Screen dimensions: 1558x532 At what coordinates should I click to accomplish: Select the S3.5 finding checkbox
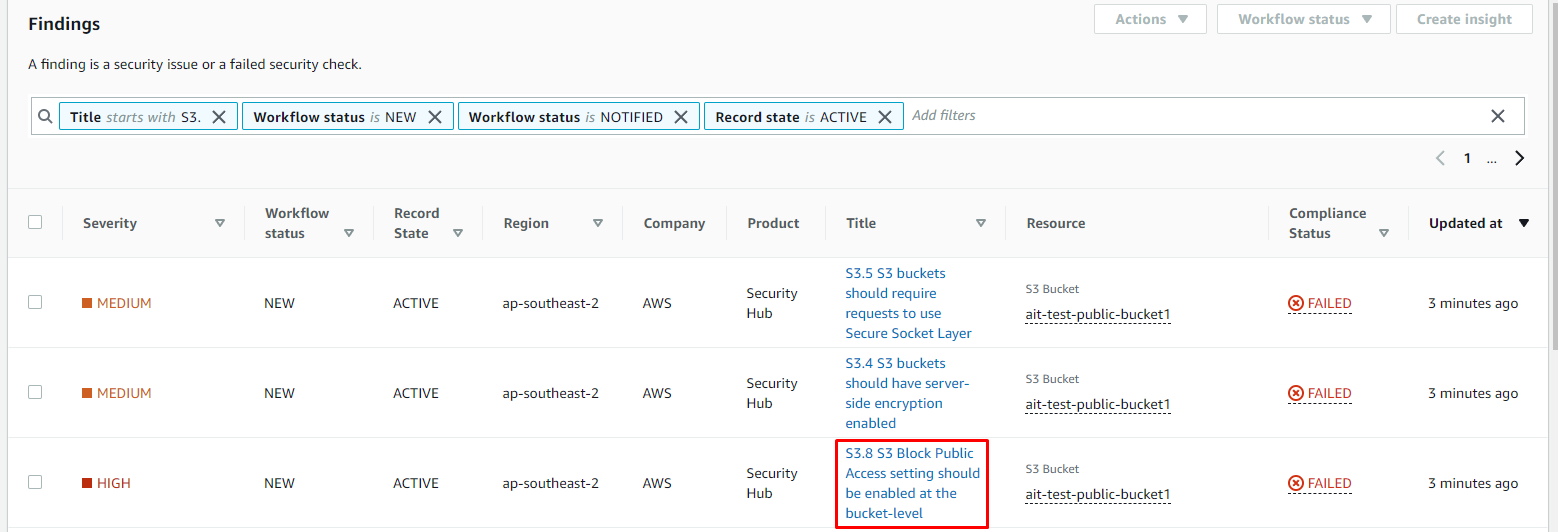point(35,302)
